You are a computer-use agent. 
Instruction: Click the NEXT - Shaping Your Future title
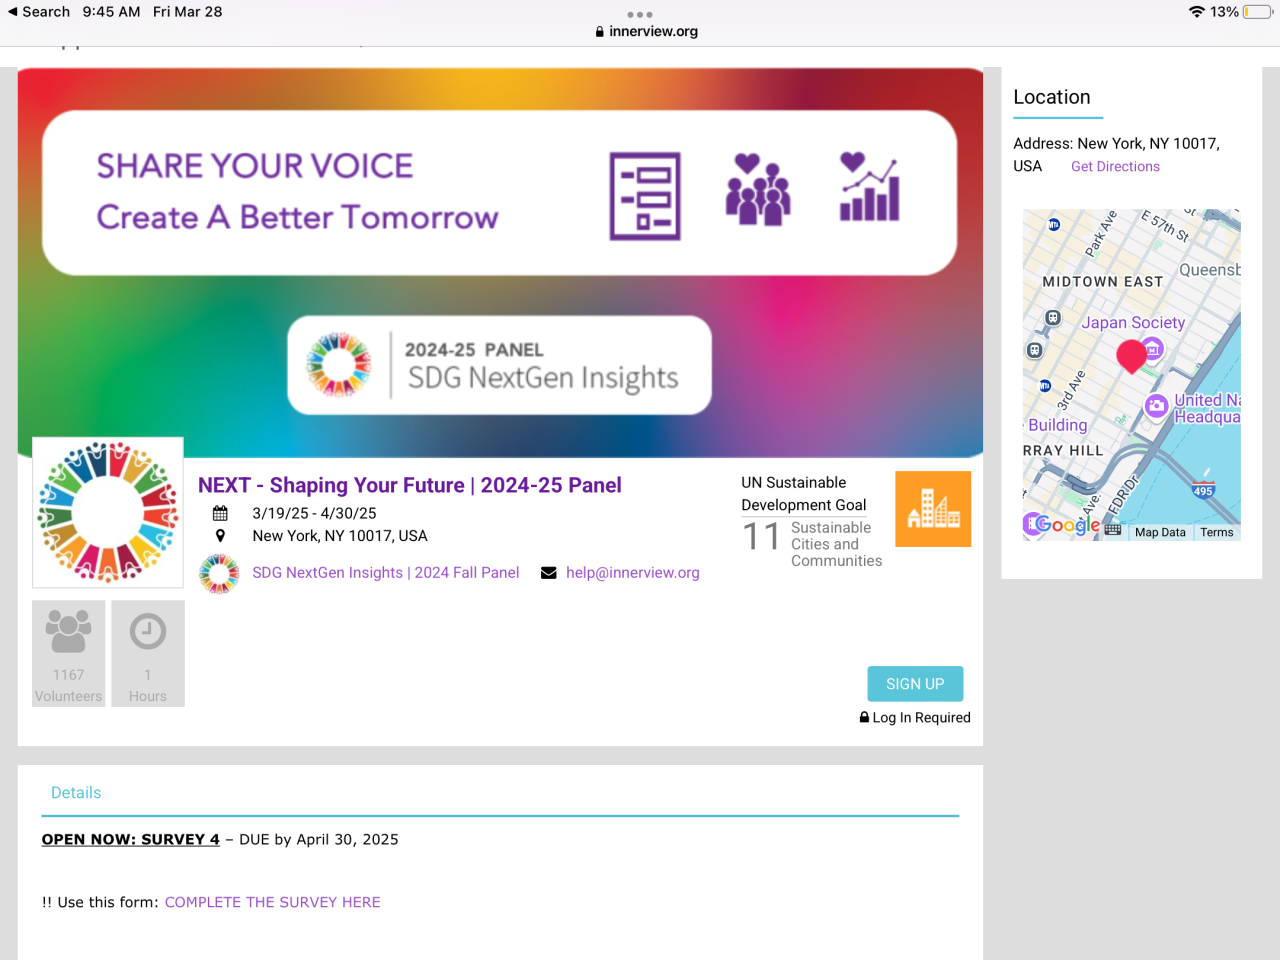(x=410, y=485)
